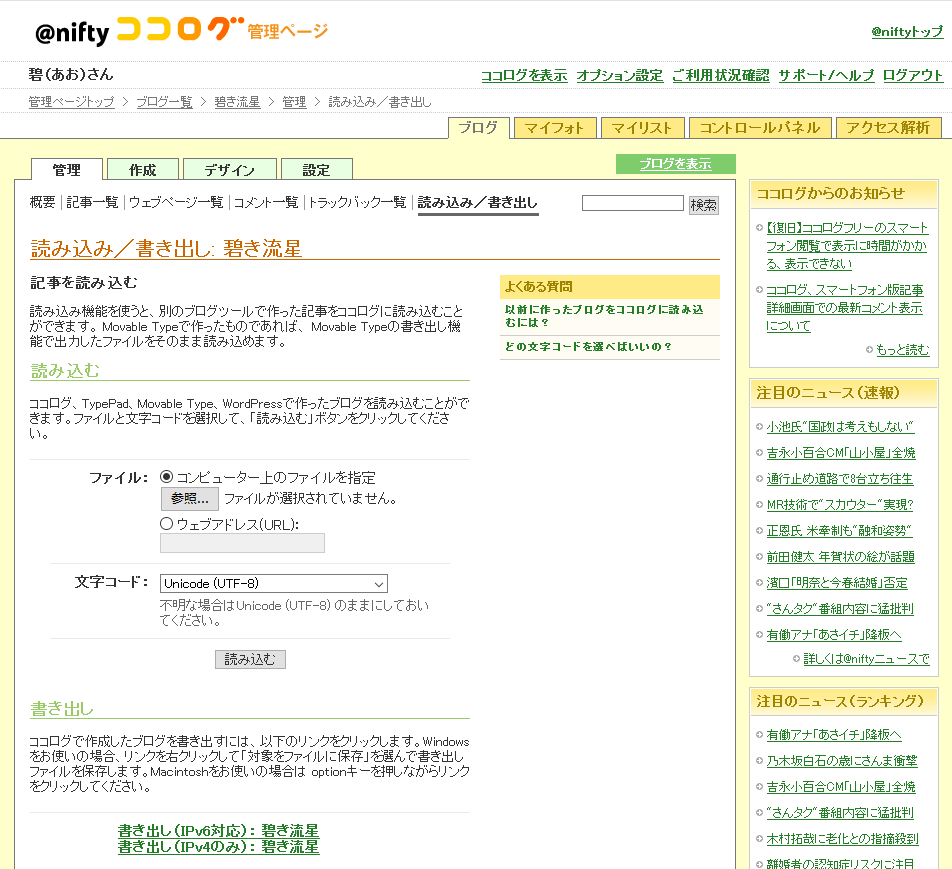Open FAQ about importing previous blog
The width and height of the screenshot is (952, 869).
pos(604,316)
